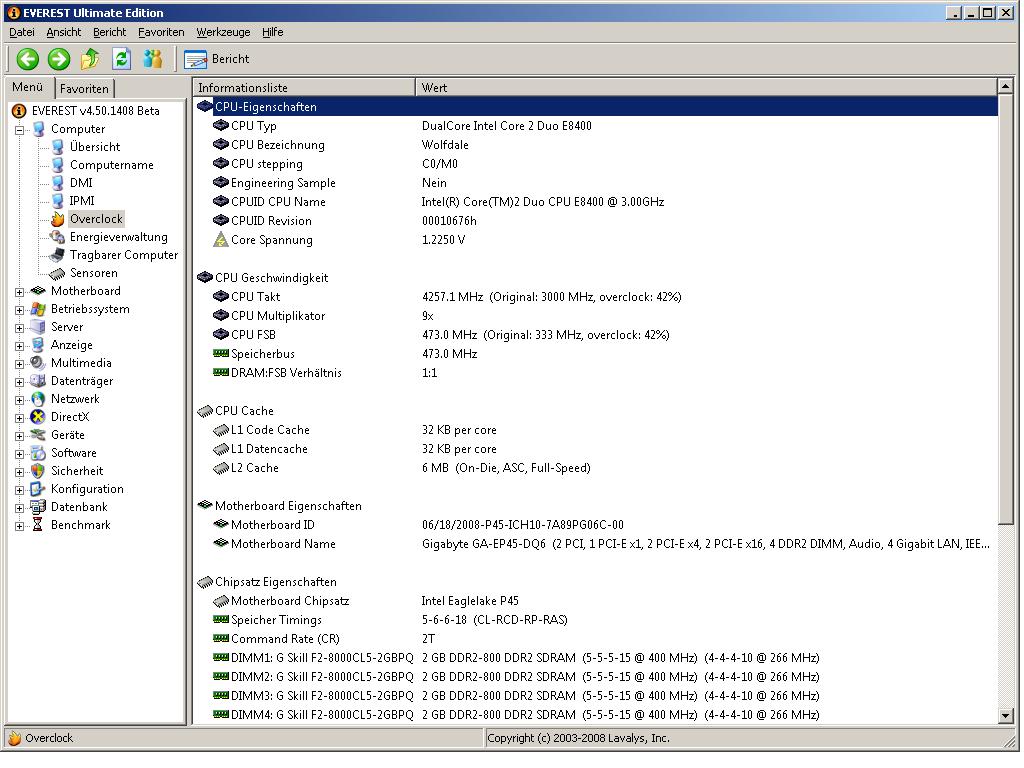Click the Refresh toolbar icon

pos(121,59)
